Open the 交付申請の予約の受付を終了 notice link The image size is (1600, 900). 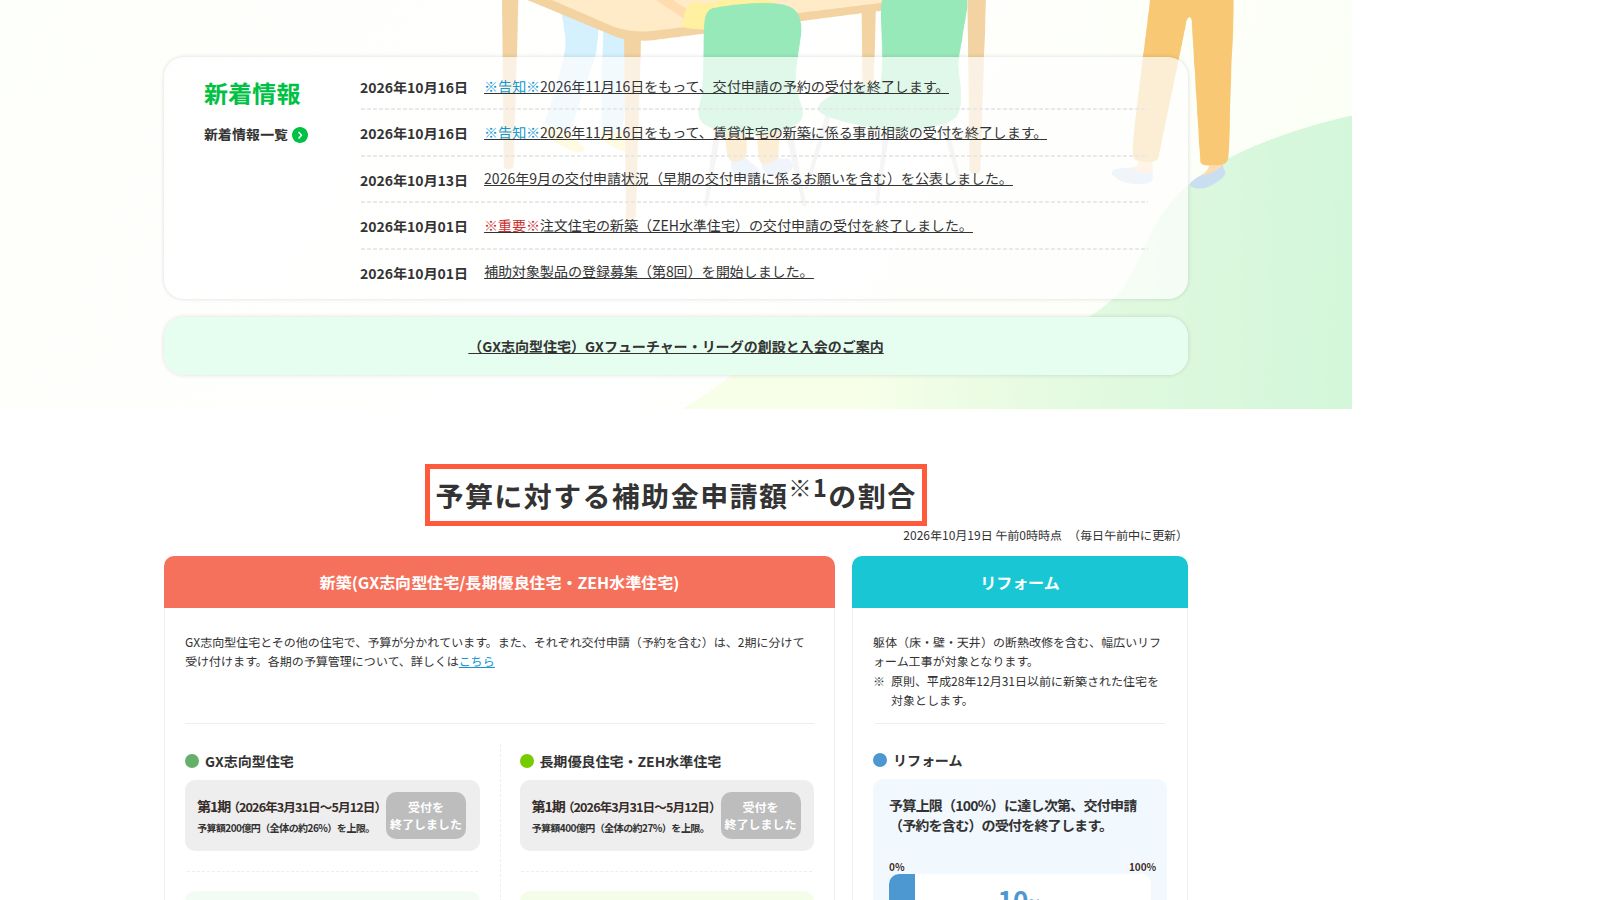point(715,87)
